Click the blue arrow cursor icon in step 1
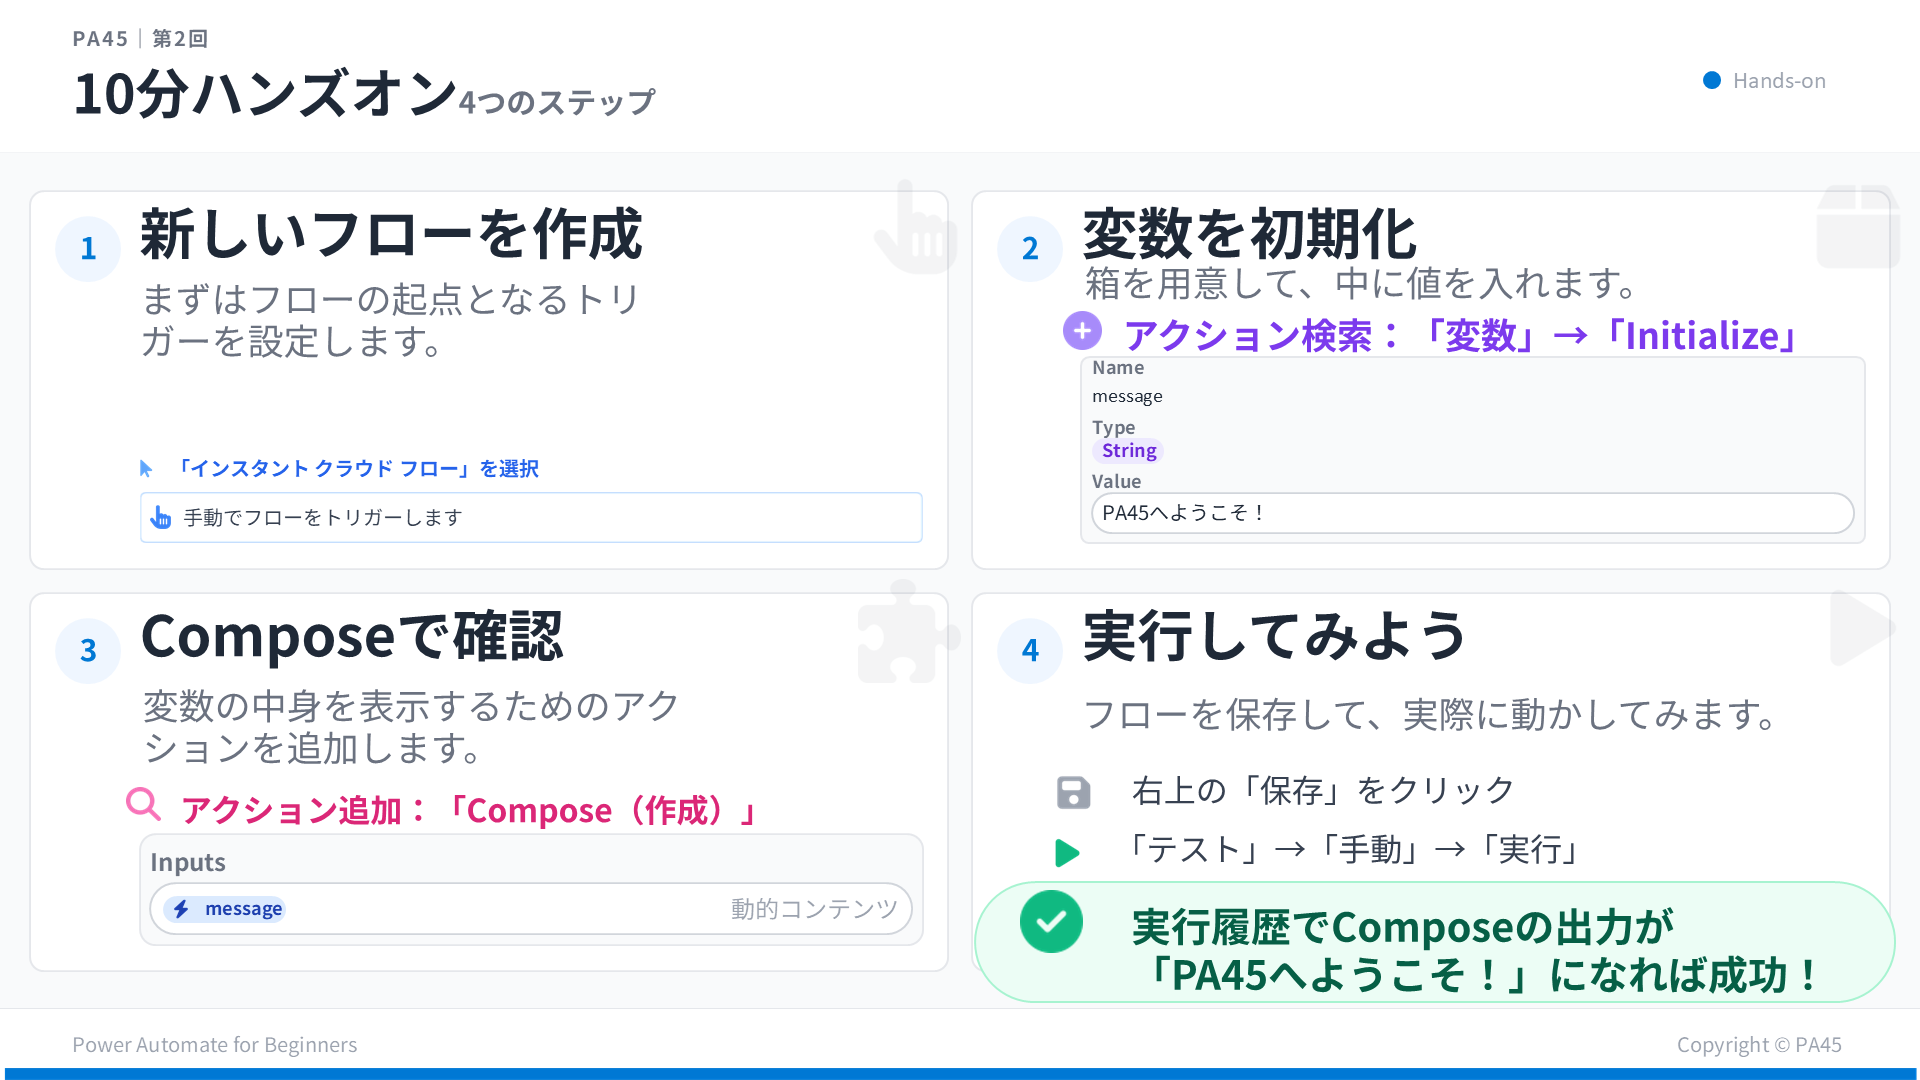 147,467
